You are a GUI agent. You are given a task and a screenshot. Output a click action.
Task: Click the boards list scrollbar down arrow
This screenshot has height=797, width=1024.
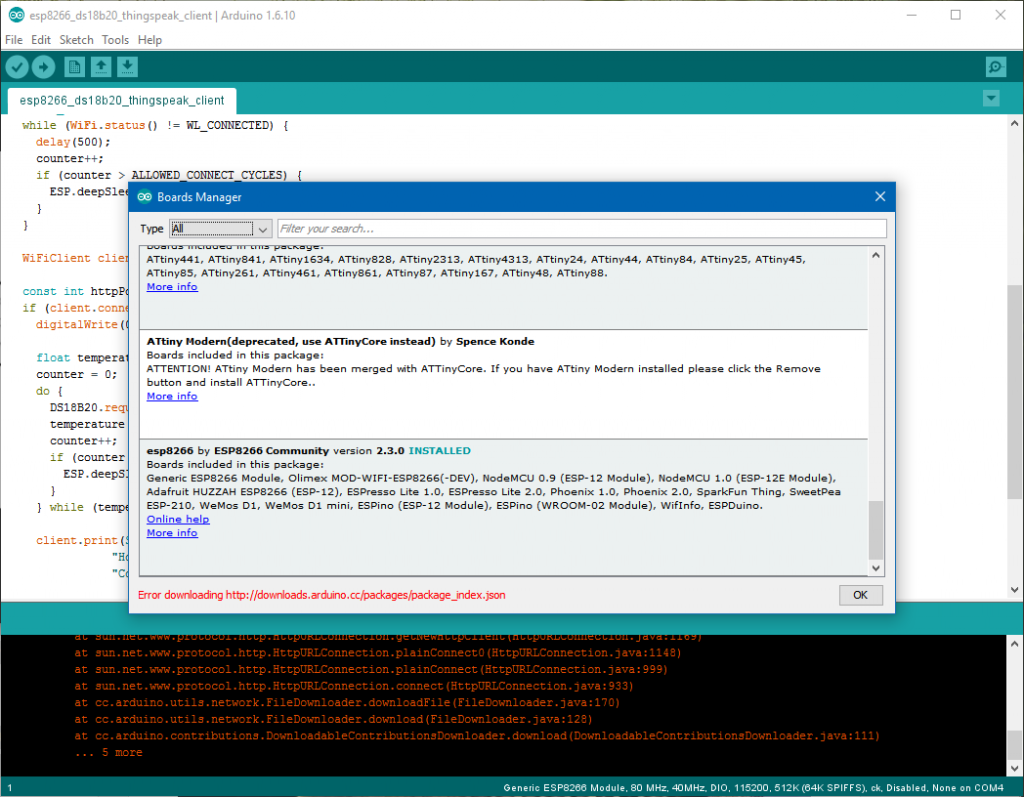[876, 568]
